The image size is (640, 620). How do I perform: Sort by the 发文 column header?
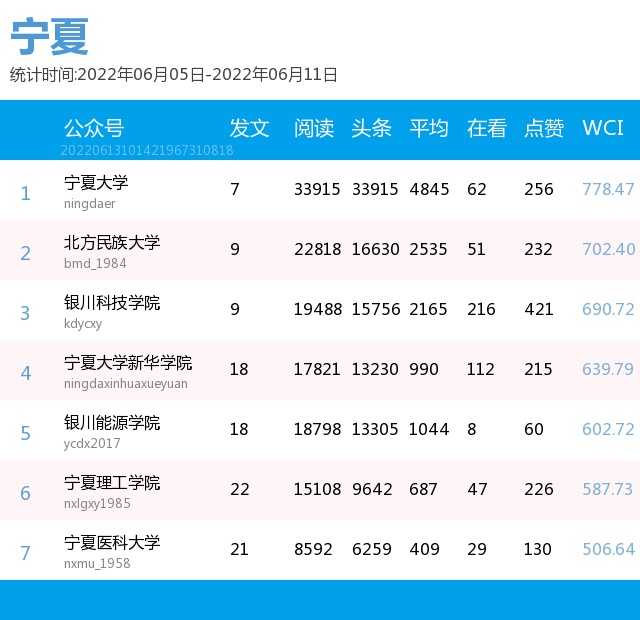[x=249, y=128]
